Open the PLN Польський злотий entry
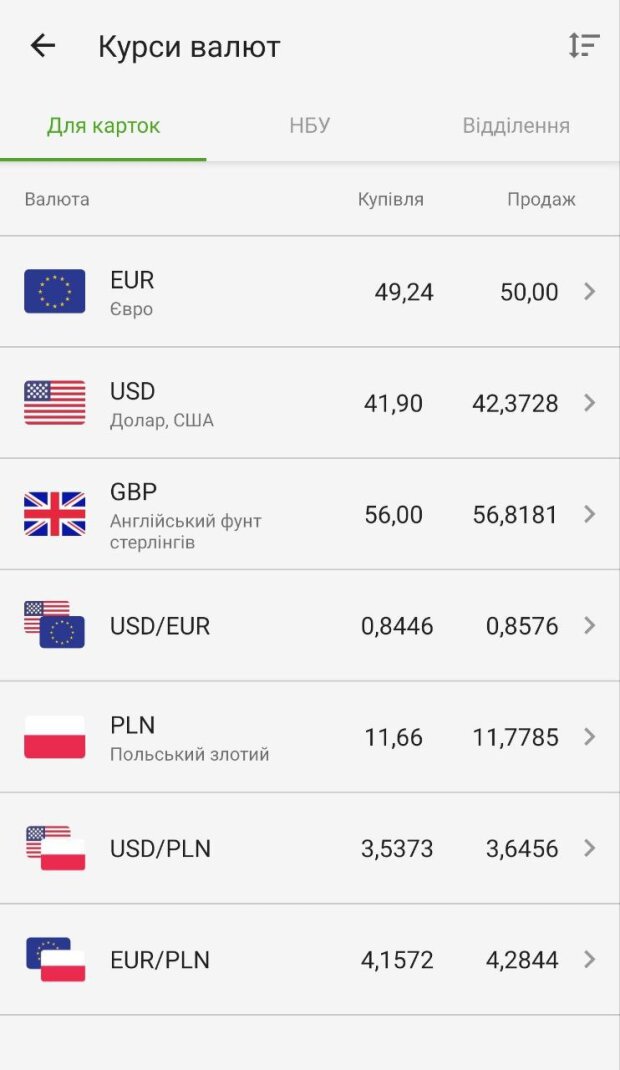The image size is (620, 1070). pos(189,738)
